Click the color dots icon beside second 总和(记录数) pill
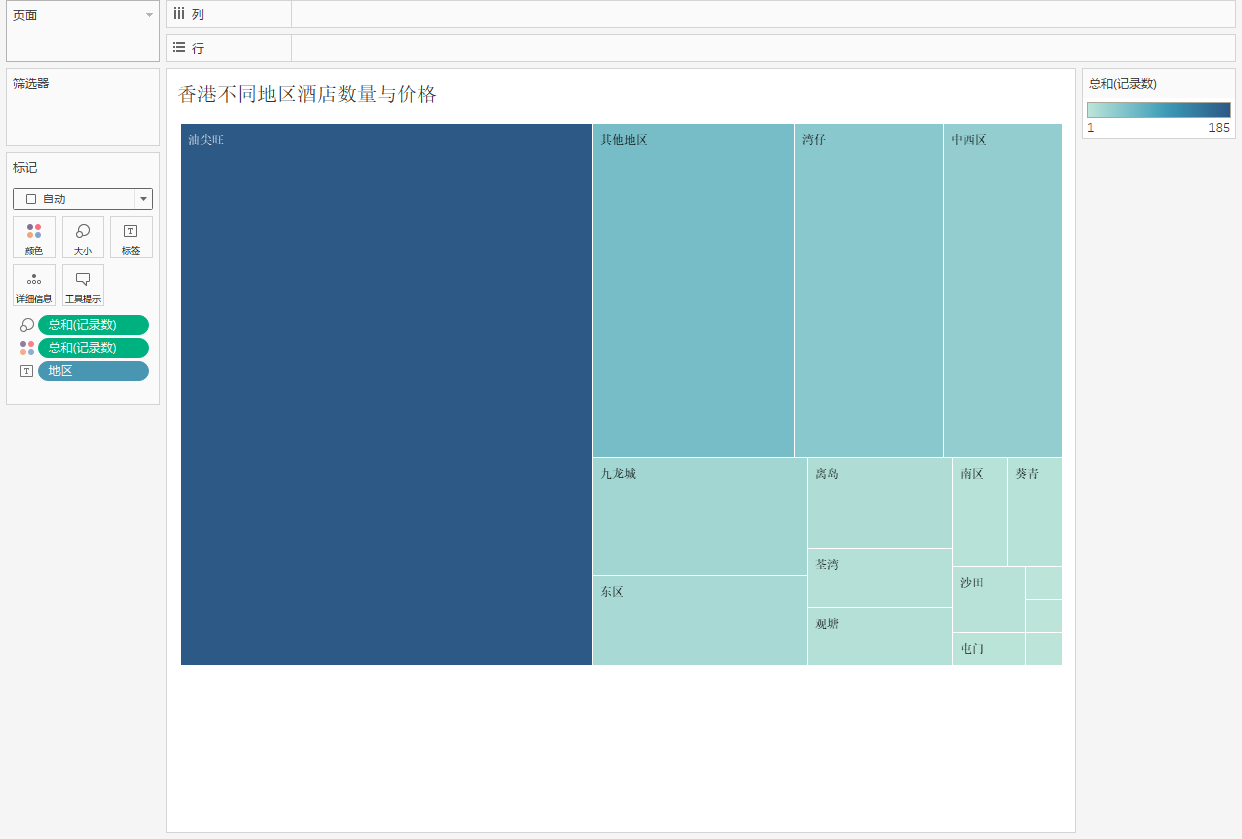Image resolution: width=1242 pixels, height=839 pixels. pyautogui.click(x=27, y=348)
